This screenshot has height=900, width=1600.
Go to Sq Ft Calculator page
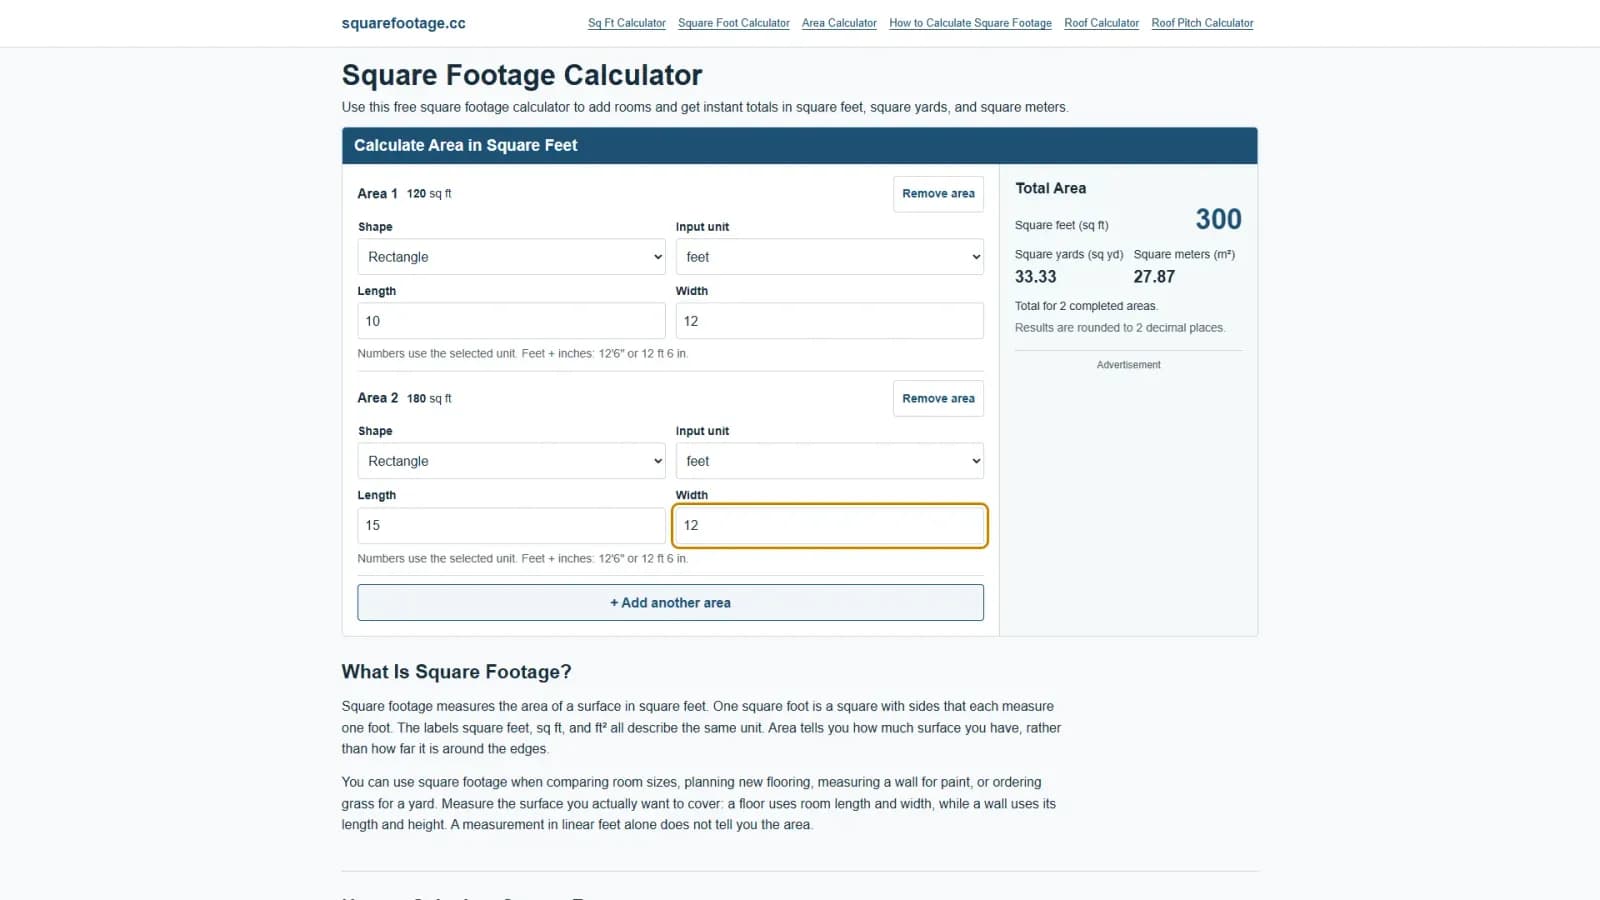627,23
